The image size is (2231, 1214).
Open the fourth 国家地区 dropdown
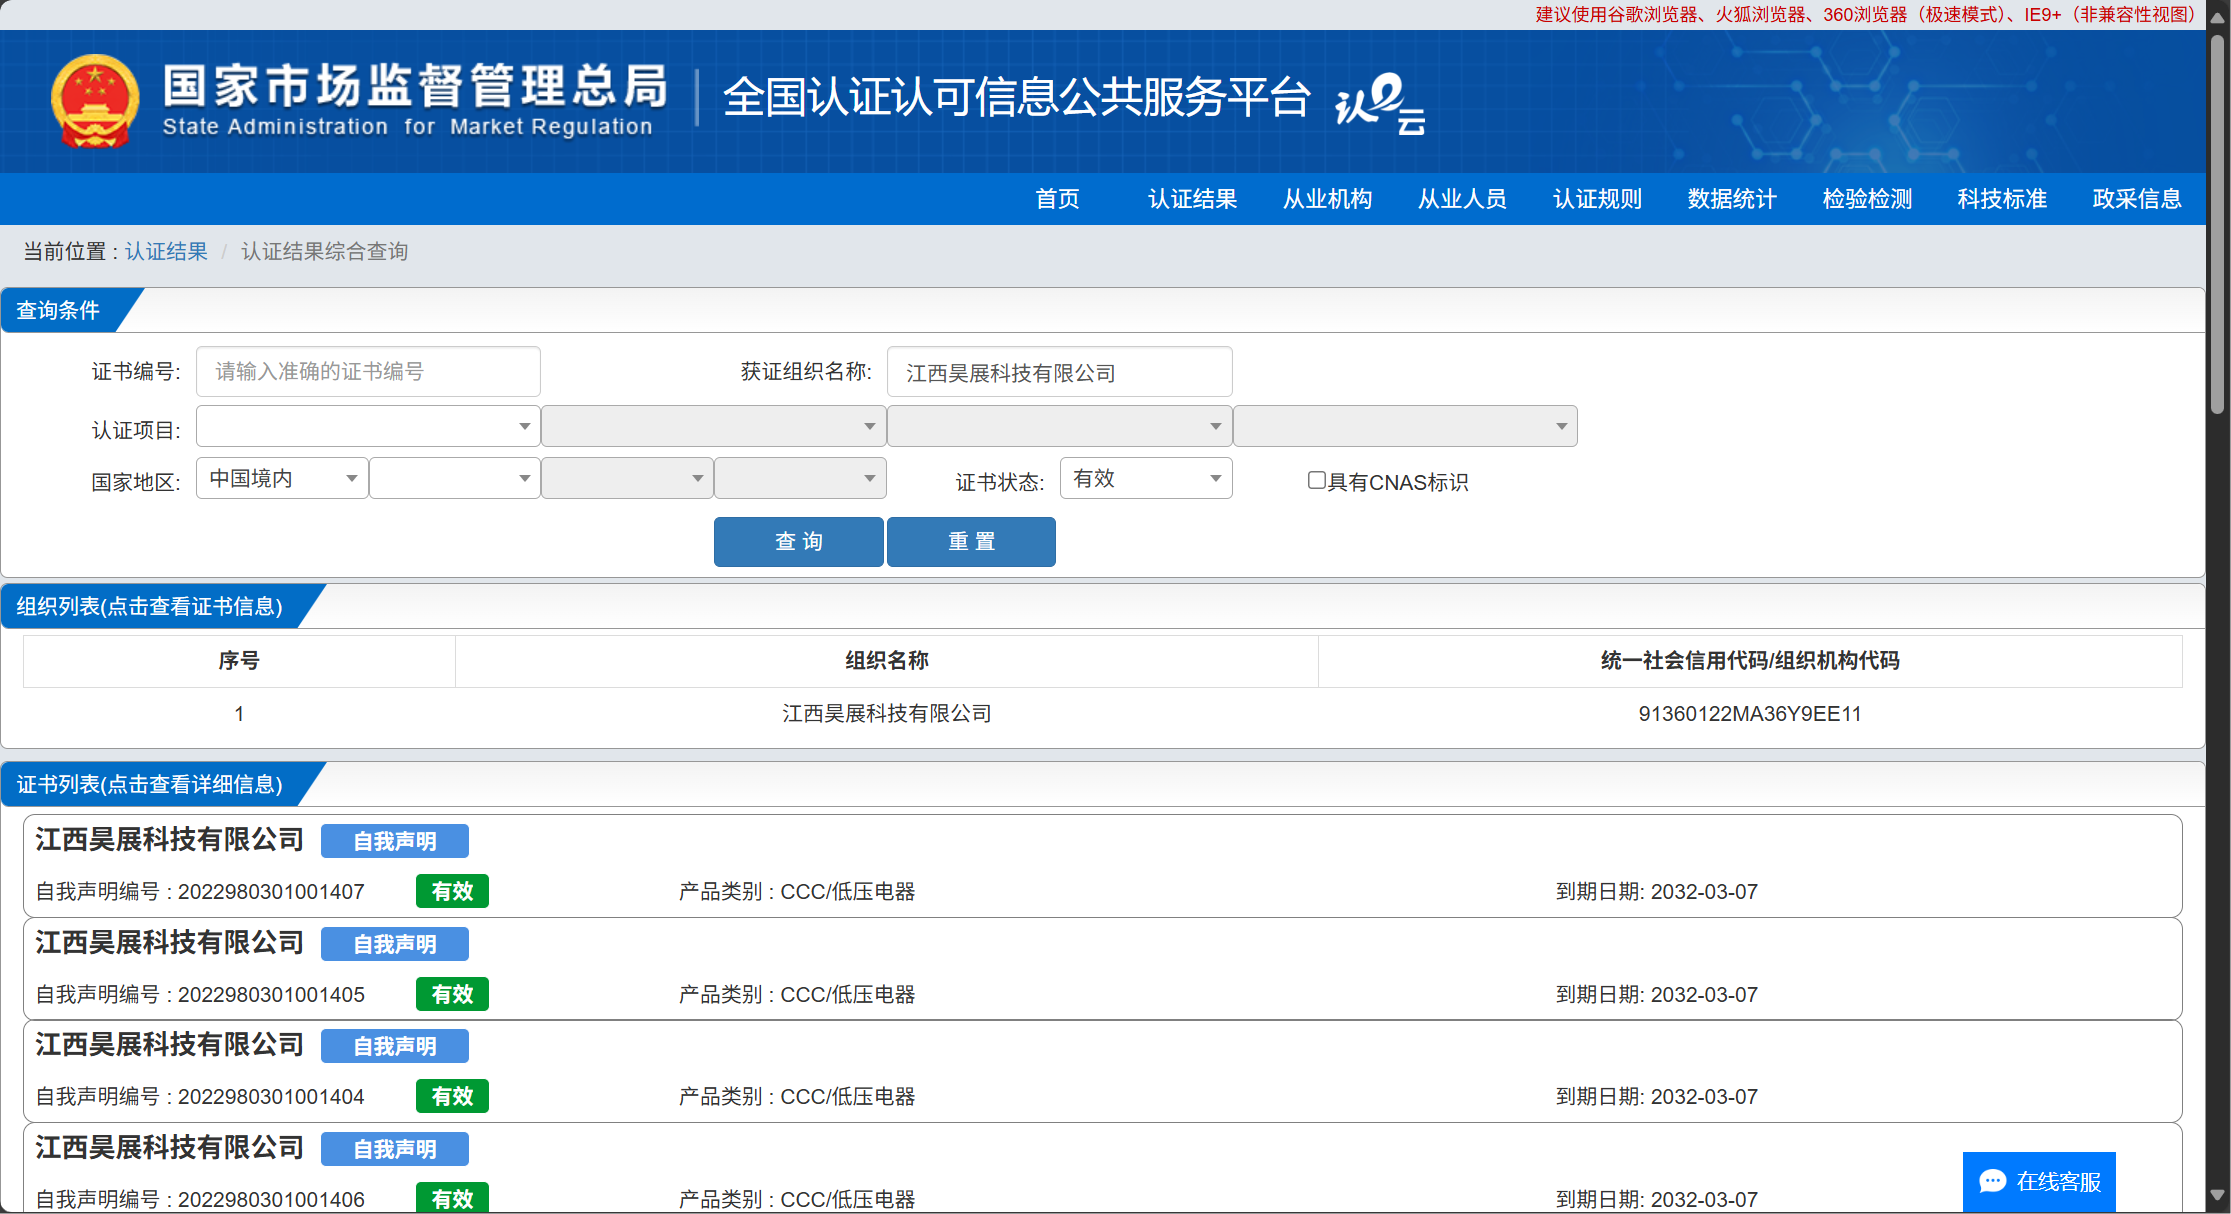pyautogui.click(x=800, y=478)
